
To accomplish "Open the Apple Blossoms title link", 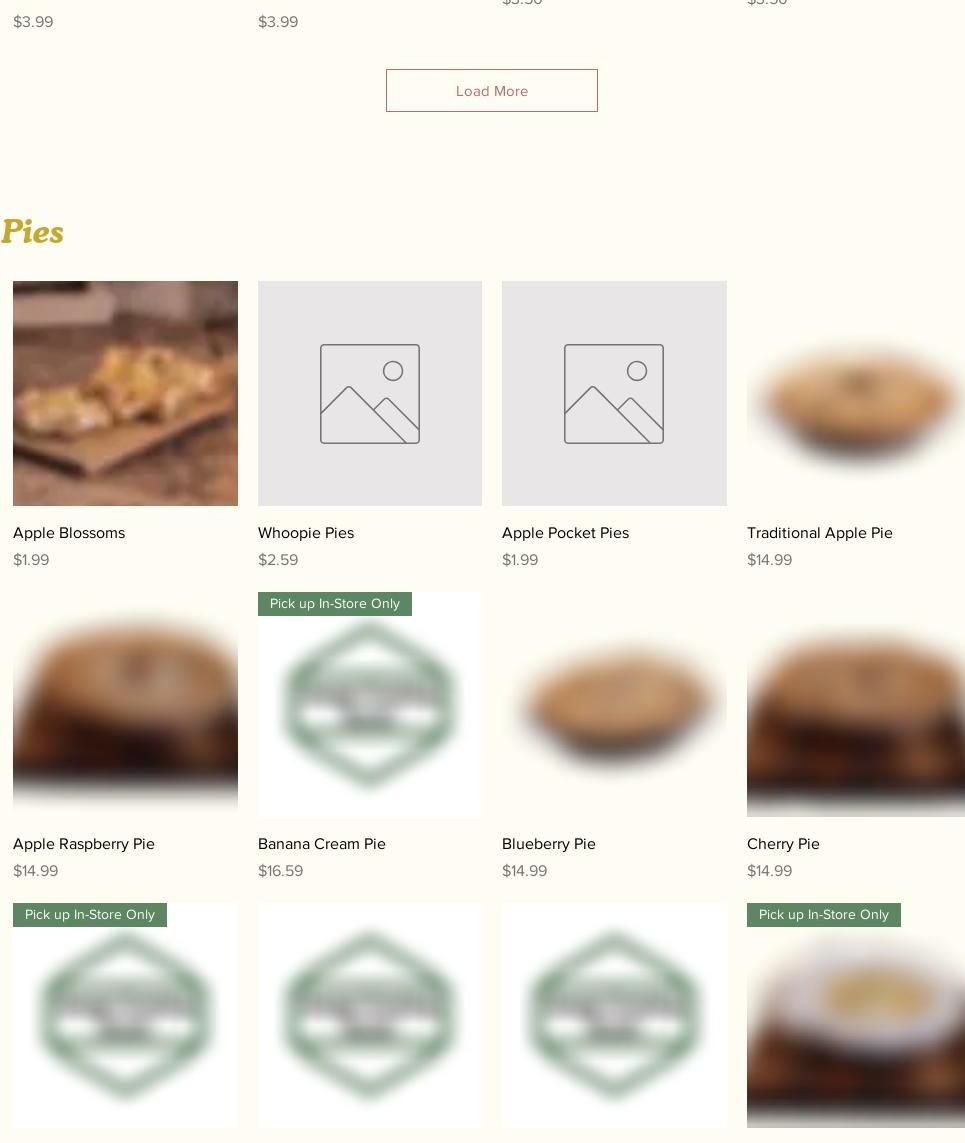I will pyautogui.click(x=69, y=533).
